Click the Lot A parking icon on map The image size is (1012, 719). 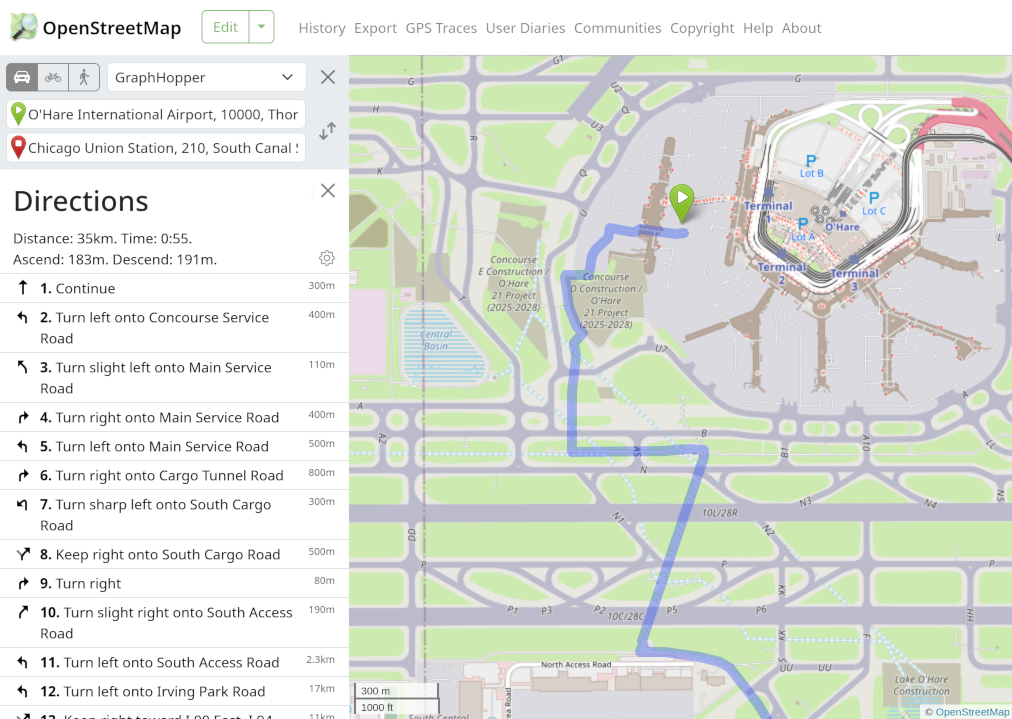click(802, 224)
